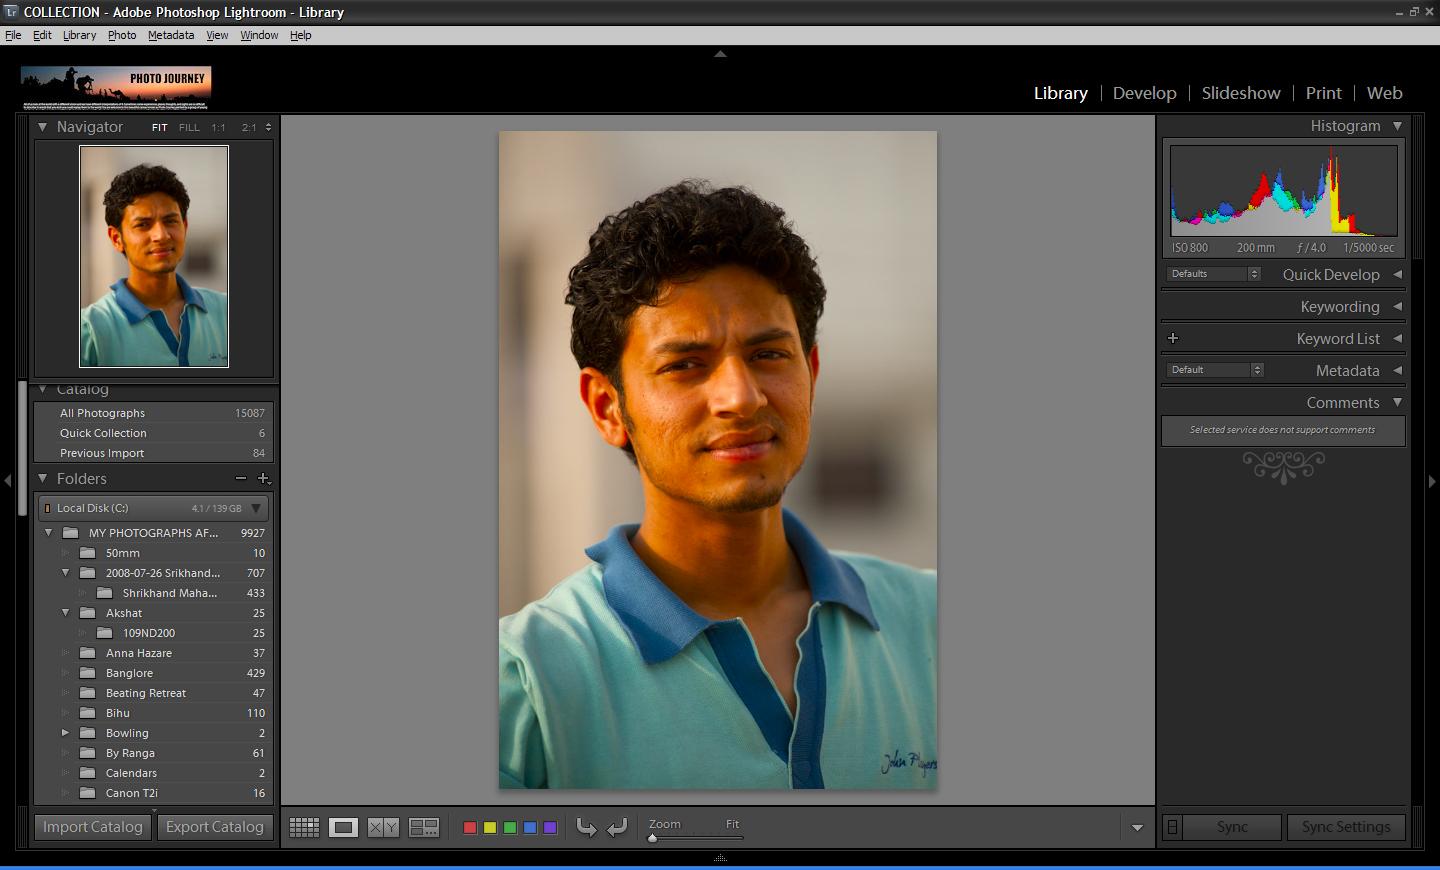Activate Survey view
The width and height of the screenshot is (1440, 870).
423,827
